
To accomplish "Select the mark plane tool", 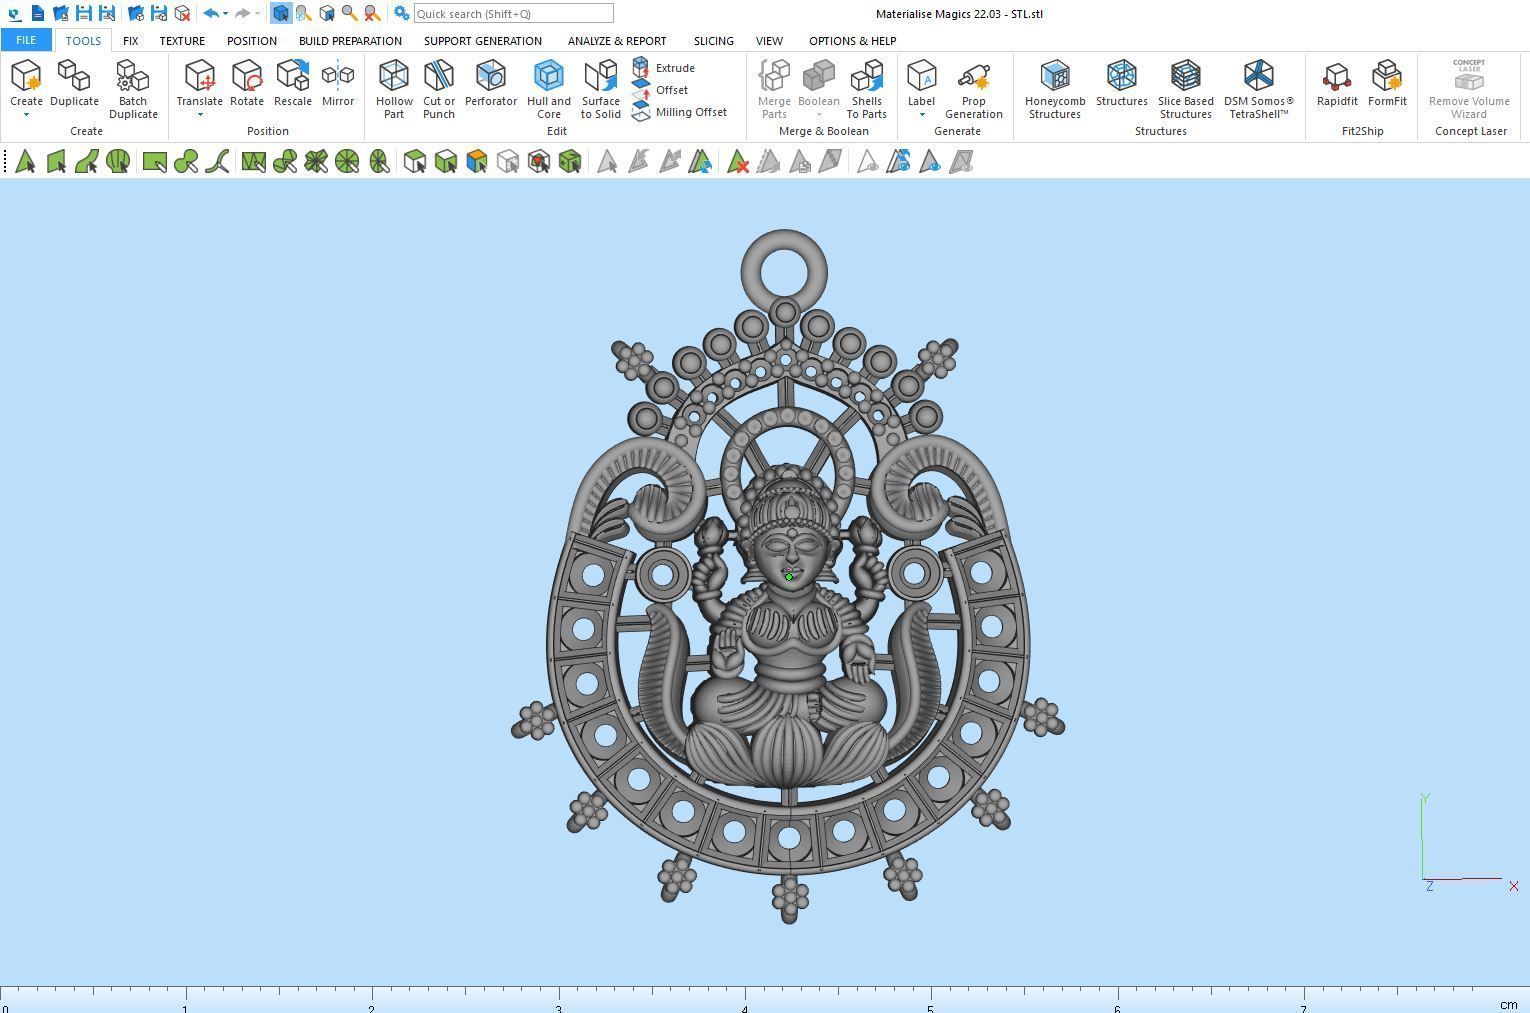I will (x=56, y=162).
